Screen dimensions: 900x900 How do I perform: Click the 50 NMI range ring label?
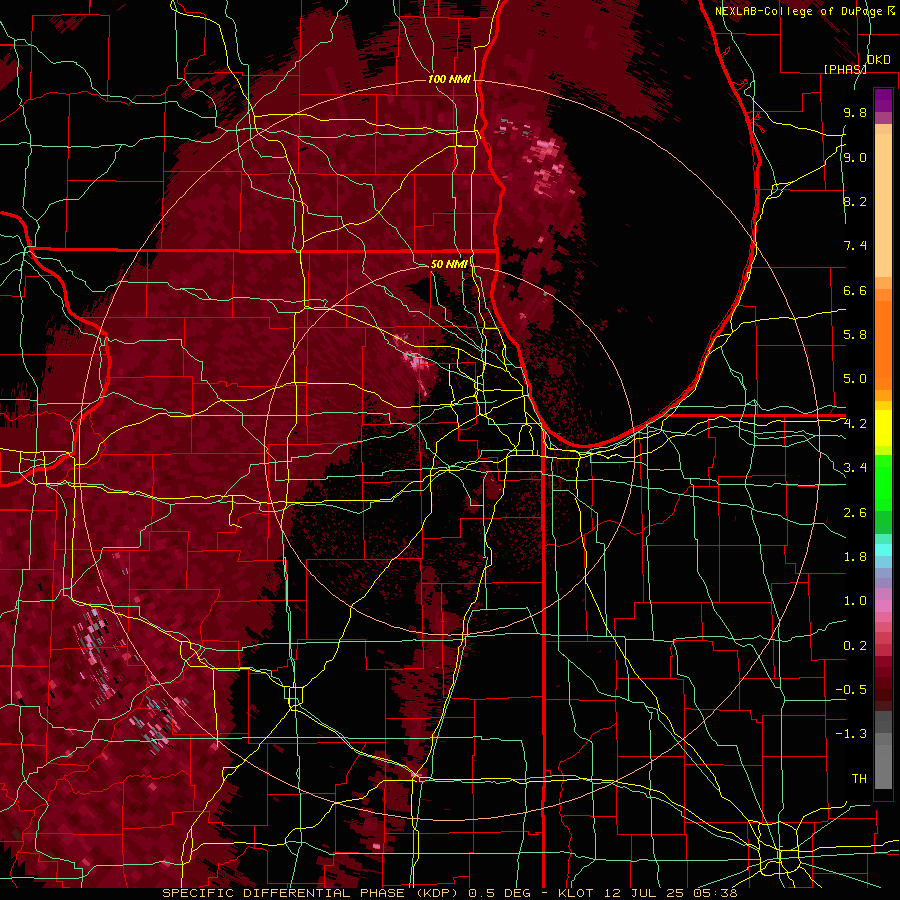coord(449,264)
